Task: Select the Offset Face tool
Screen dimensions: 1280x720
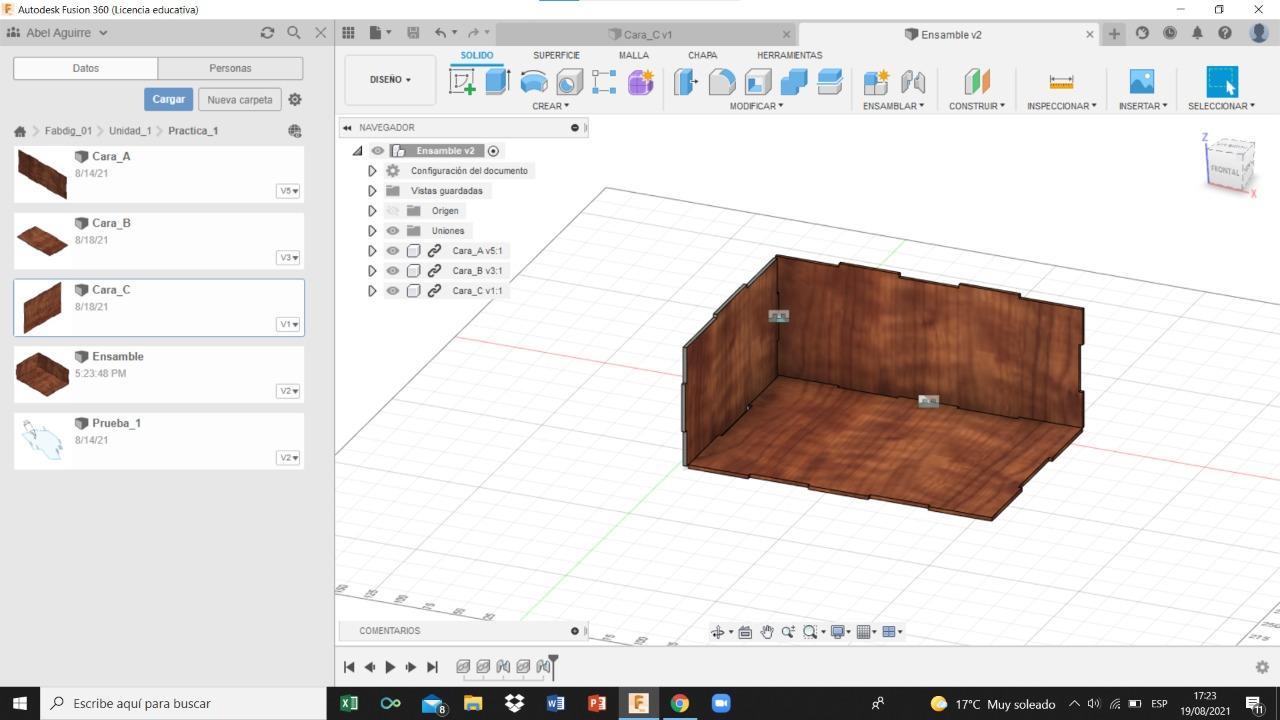Action: tap(830, 82)
